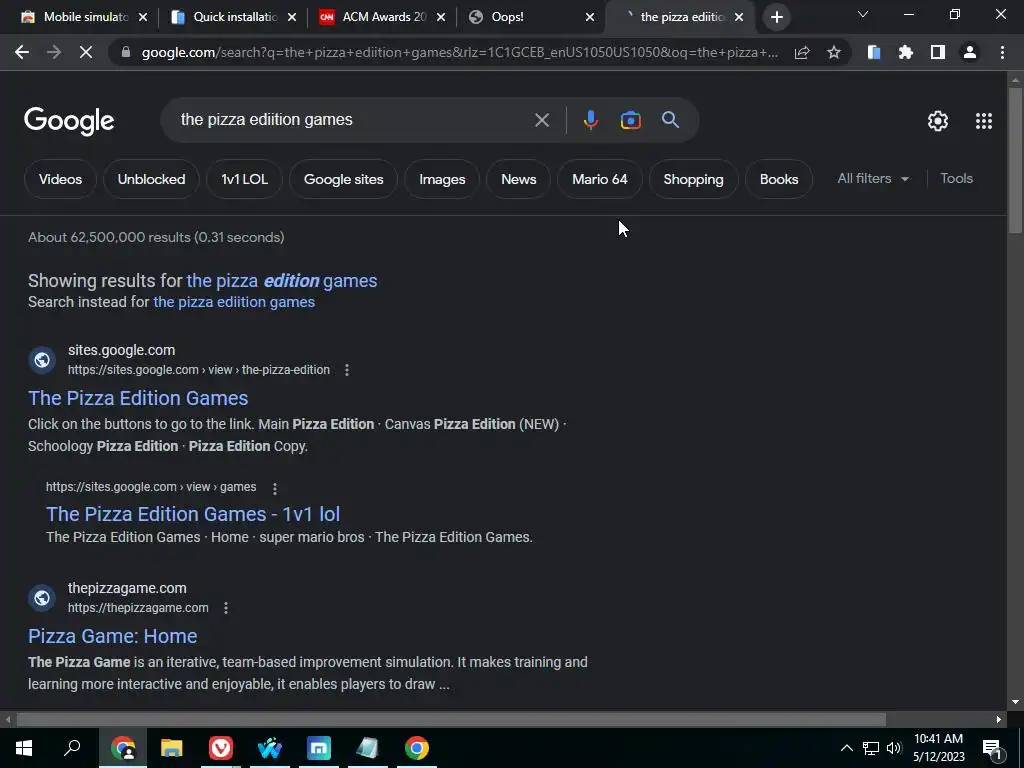Start a voice search with the microphone
Viewport: 1024px width, 768px height.
click(590, 120)
